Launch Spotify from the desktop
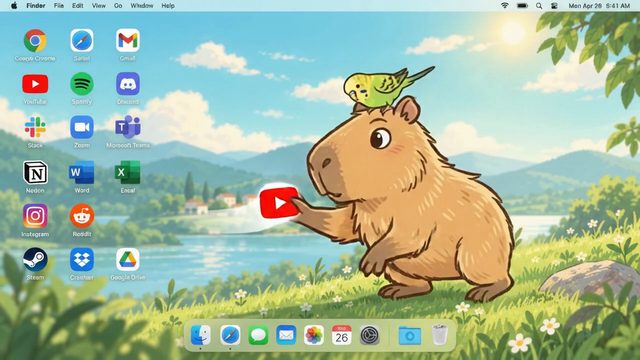640x360 pixels. 82,84
